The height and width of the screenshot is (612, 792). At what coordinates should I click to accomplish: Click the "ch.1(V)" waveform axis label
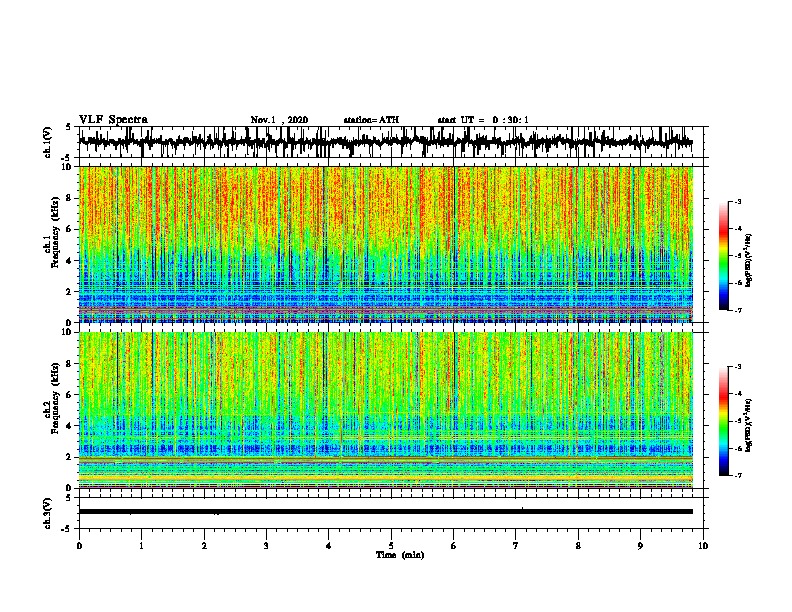click(x=48, y=142)
